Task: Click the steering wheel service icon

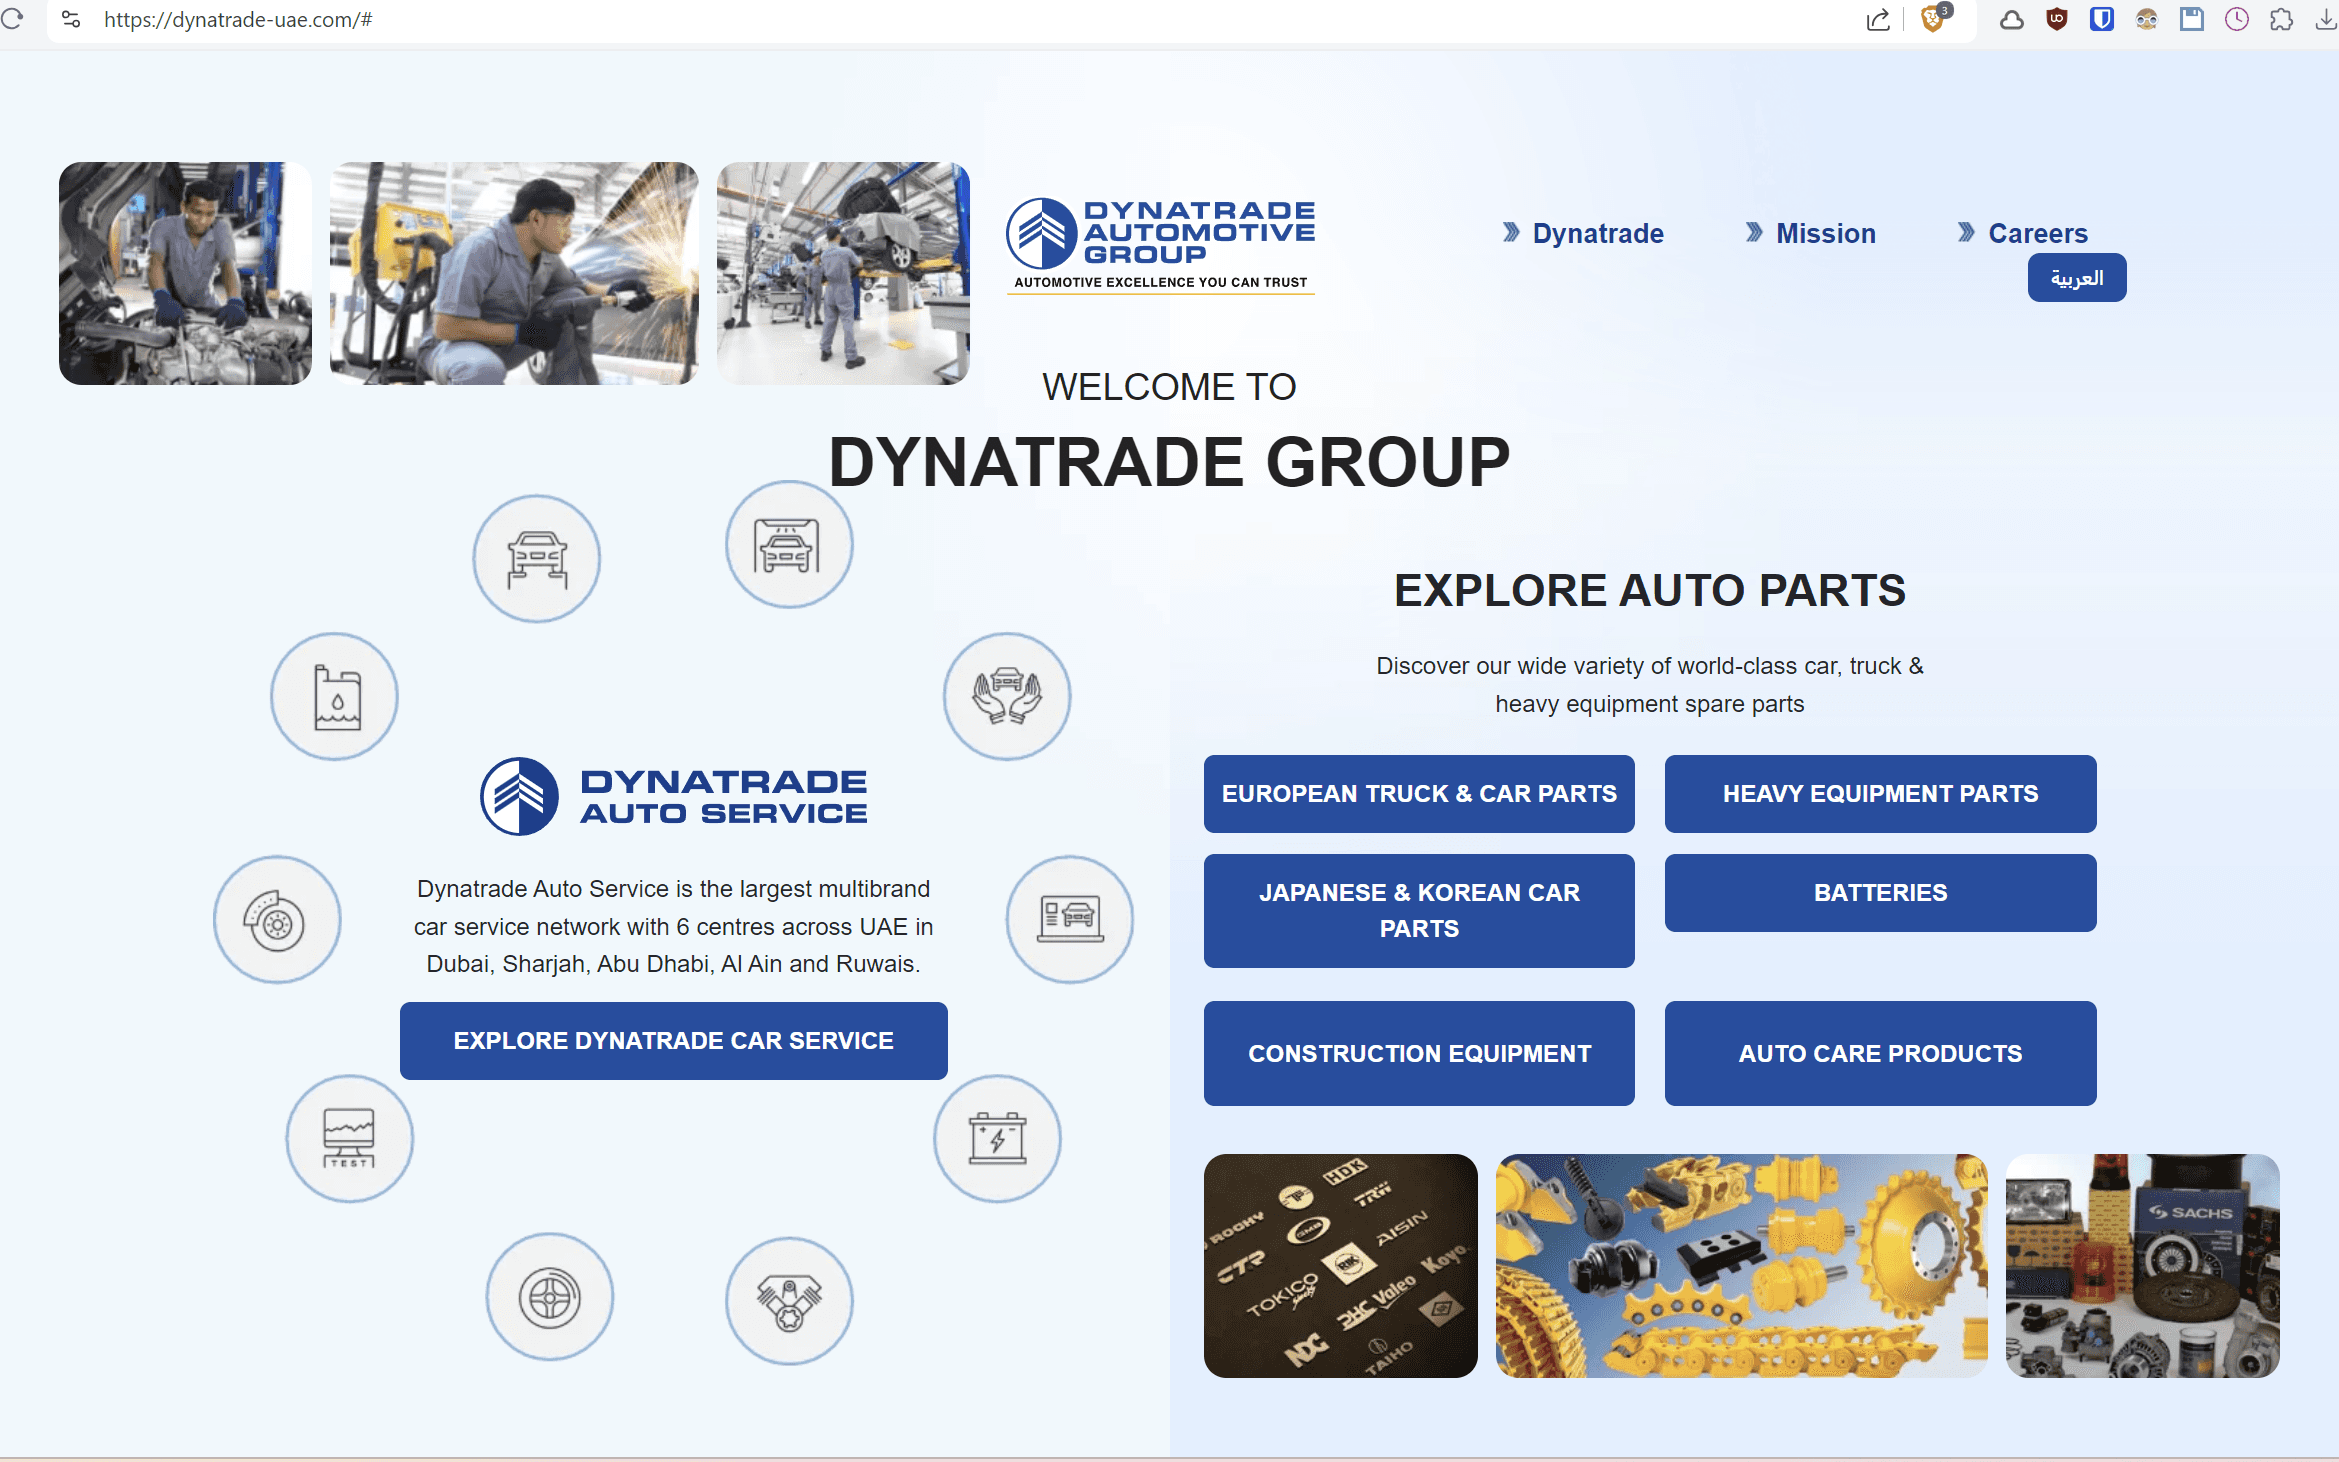Action: (x=550, y=1297)
